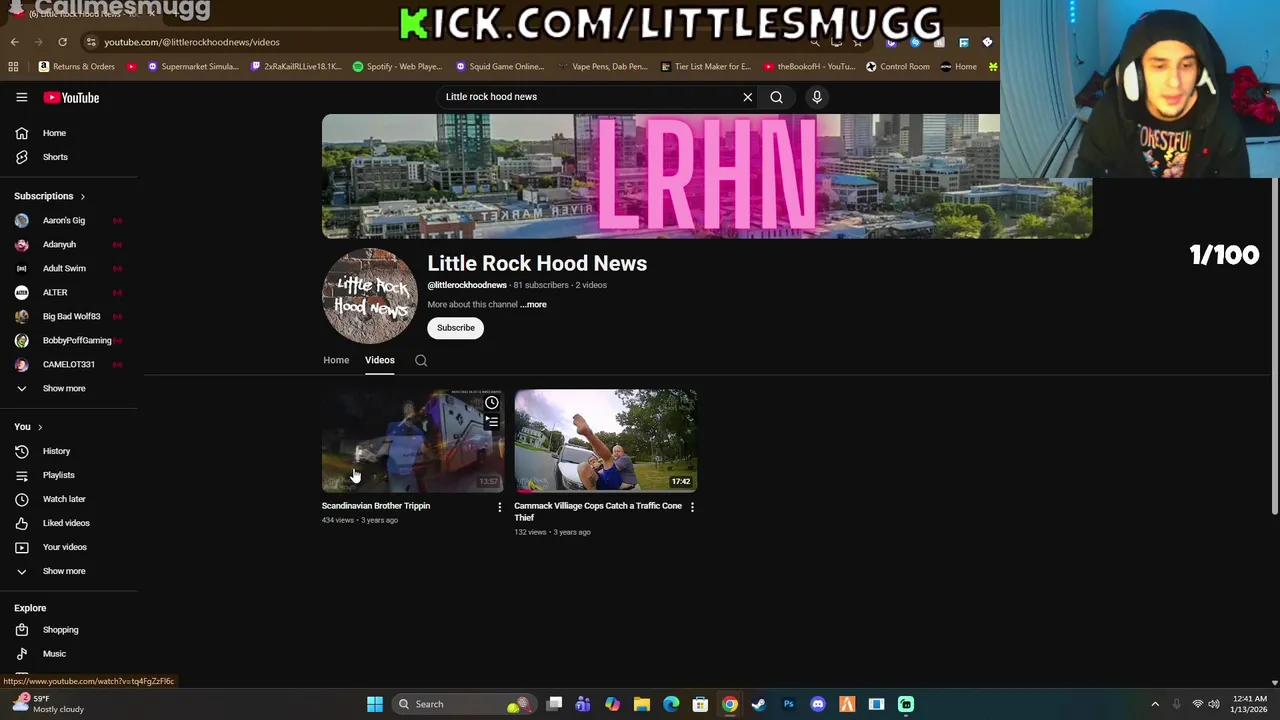Expand Show more under You section

coord(64,571)
